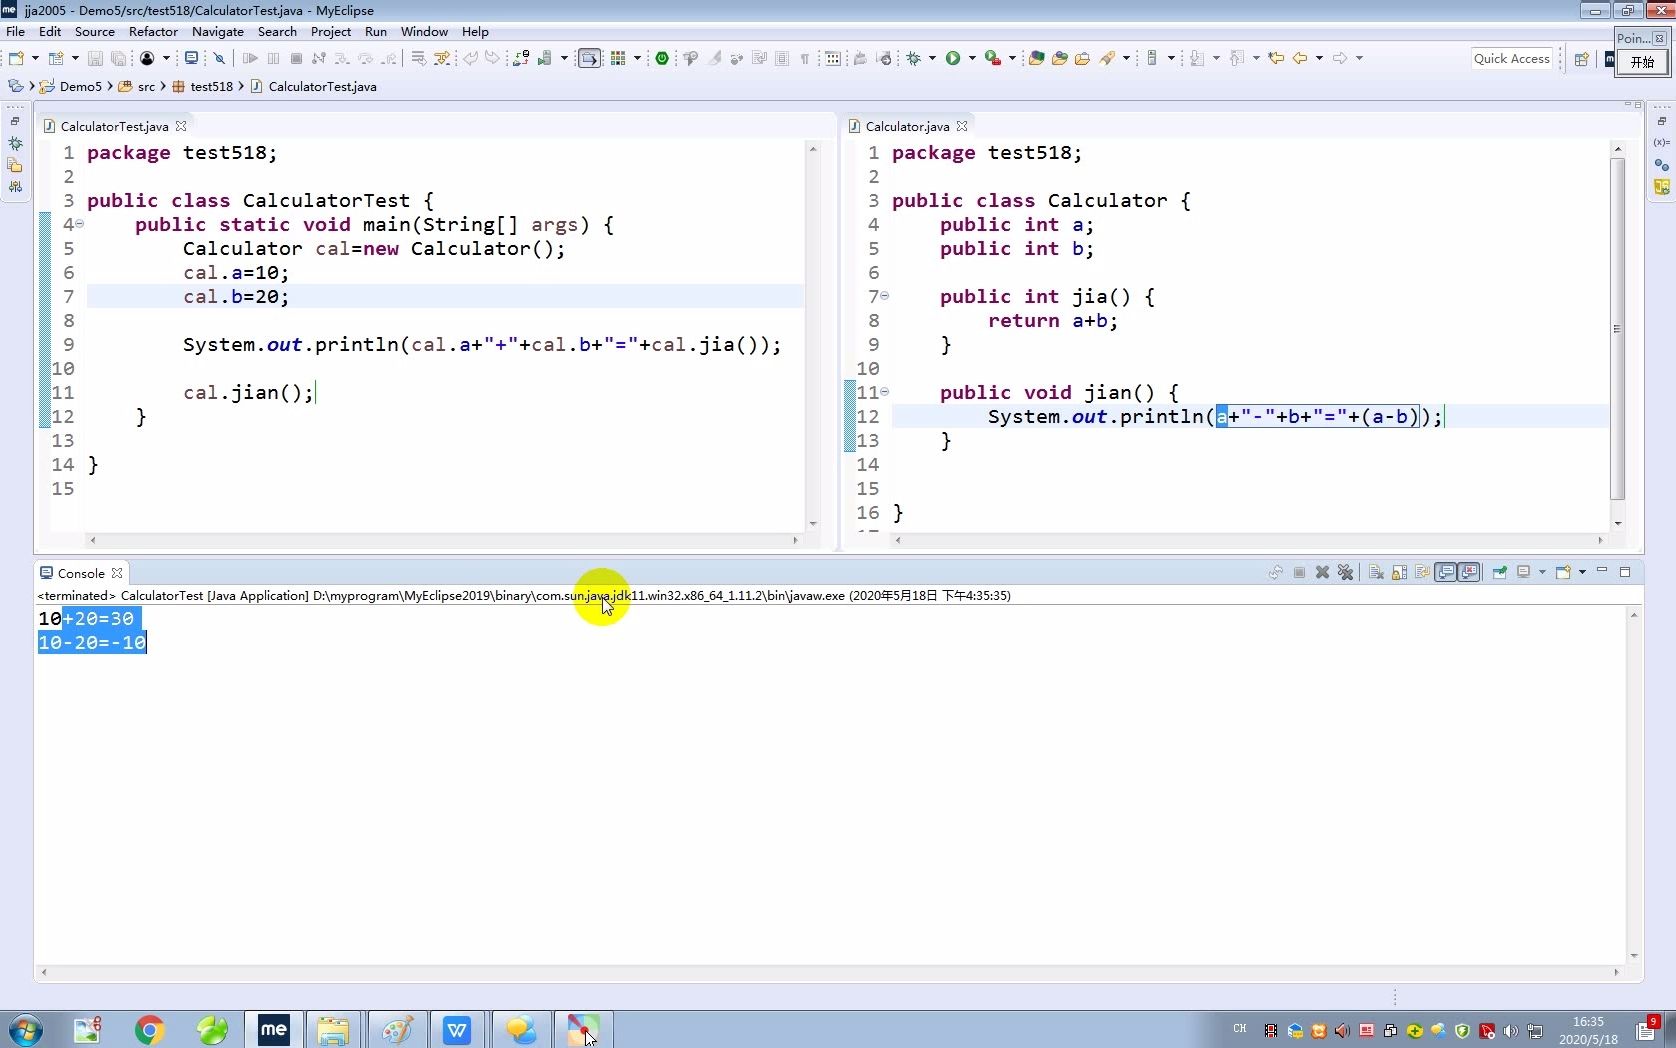
Task: Select the CalculatorTest.java editor tab
Action: pyautogui.click(x=114, y=126)
